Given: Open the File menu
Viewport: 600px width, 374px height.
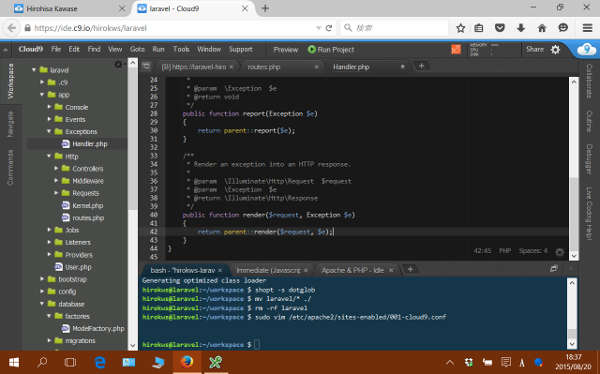Looking at the screenshot, I should point(56,49).
